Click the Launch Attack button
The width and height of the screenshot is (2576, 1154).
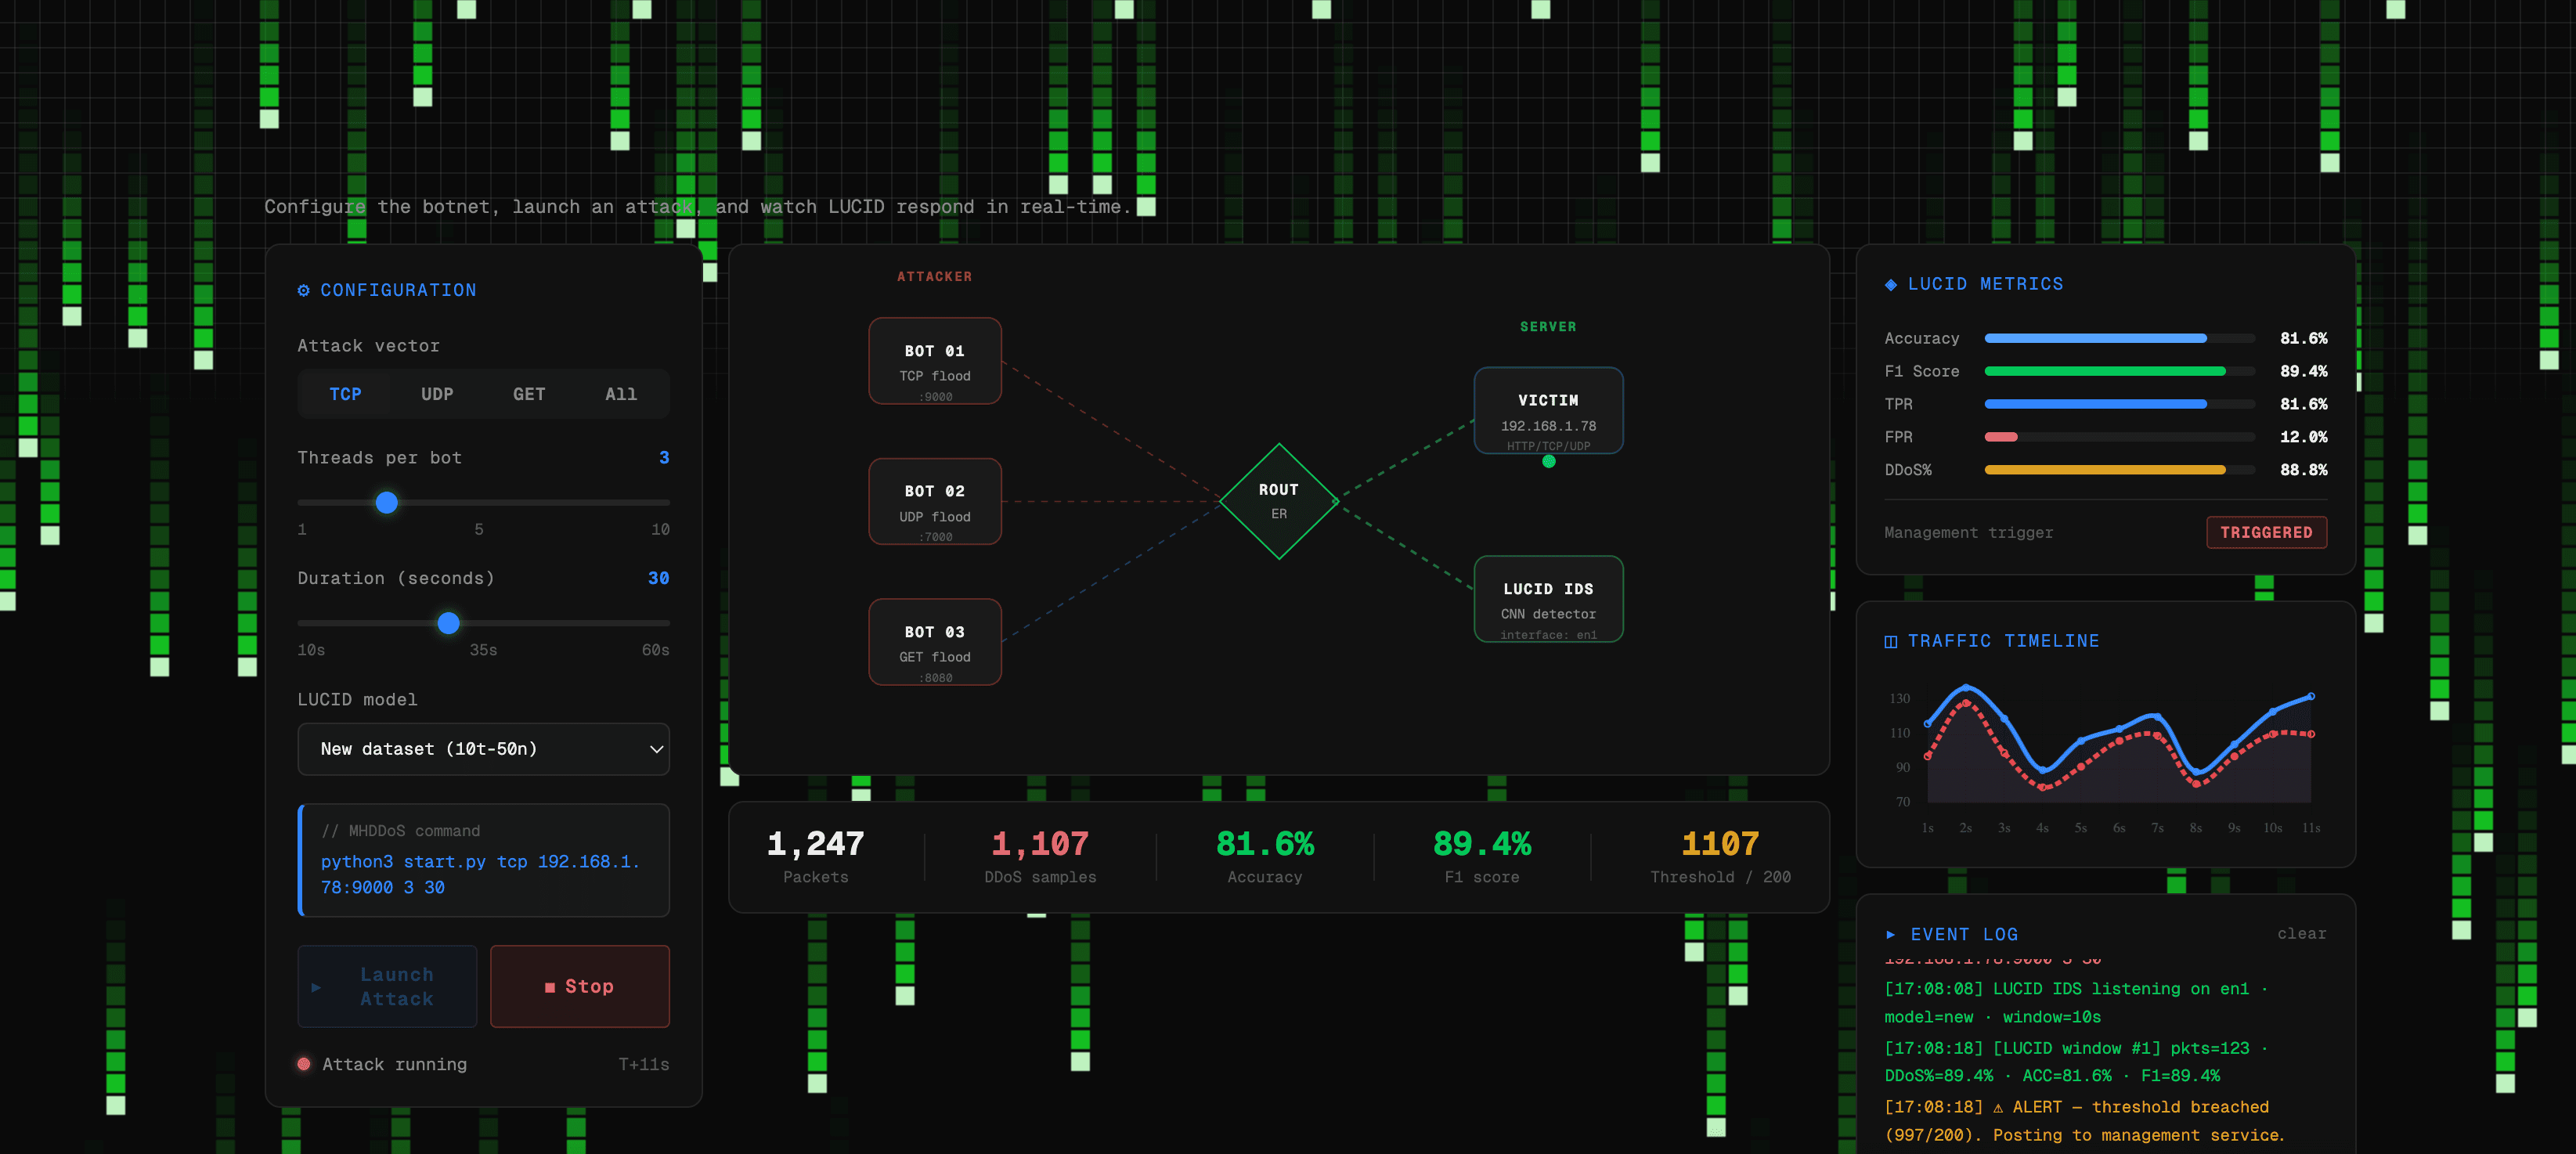point(387,986)
